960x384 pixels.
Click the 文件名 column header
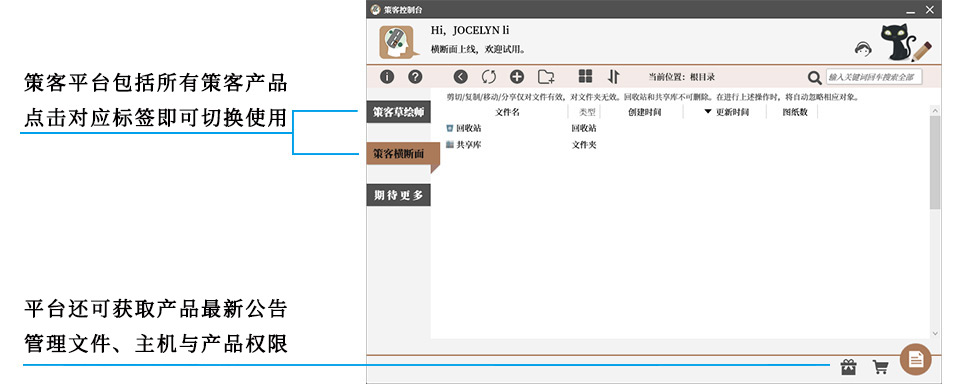click(x=507, y=112)
